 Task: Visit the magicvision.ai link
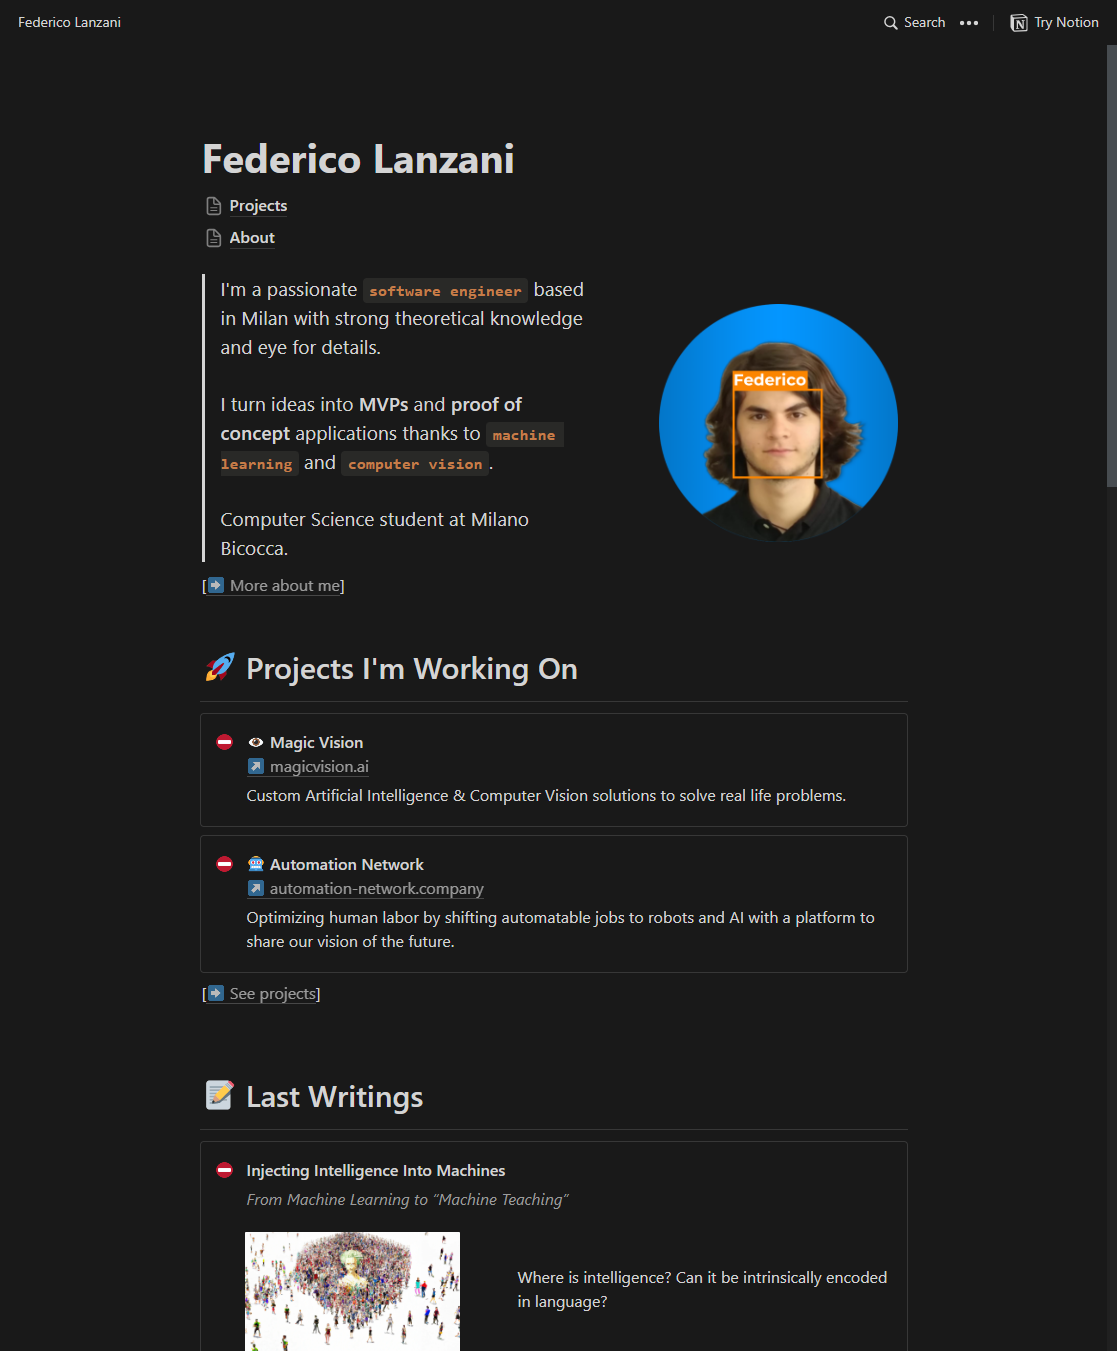pyautogui.click(x=319, y=767)
